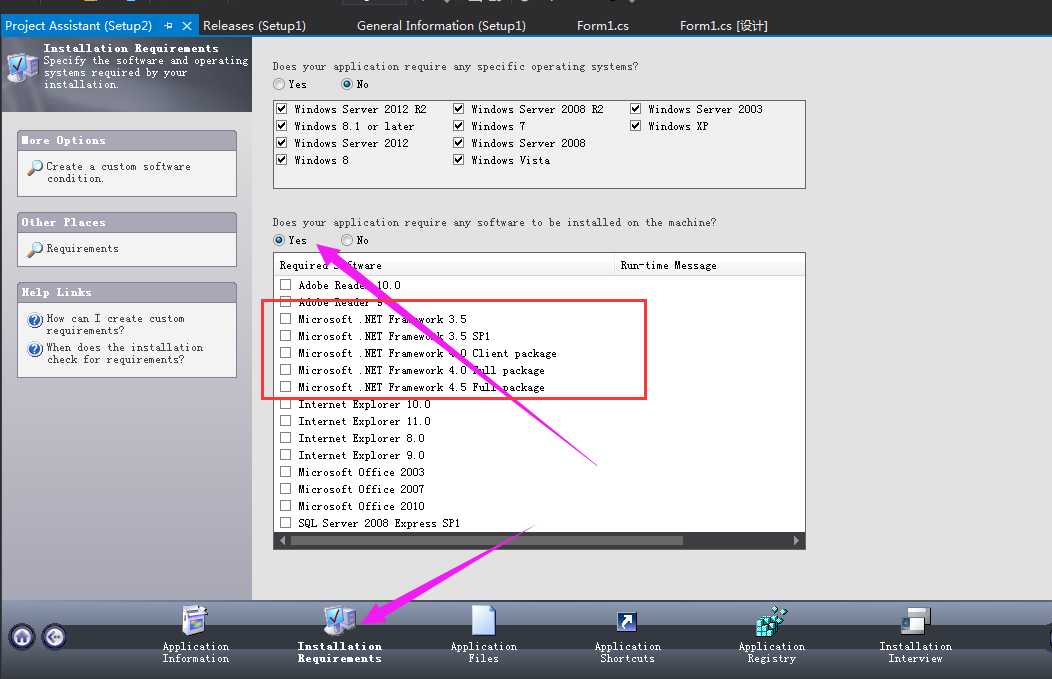
Task: Uncheck the Windows Server 2012 checkbox
Action: click(282, 143)
